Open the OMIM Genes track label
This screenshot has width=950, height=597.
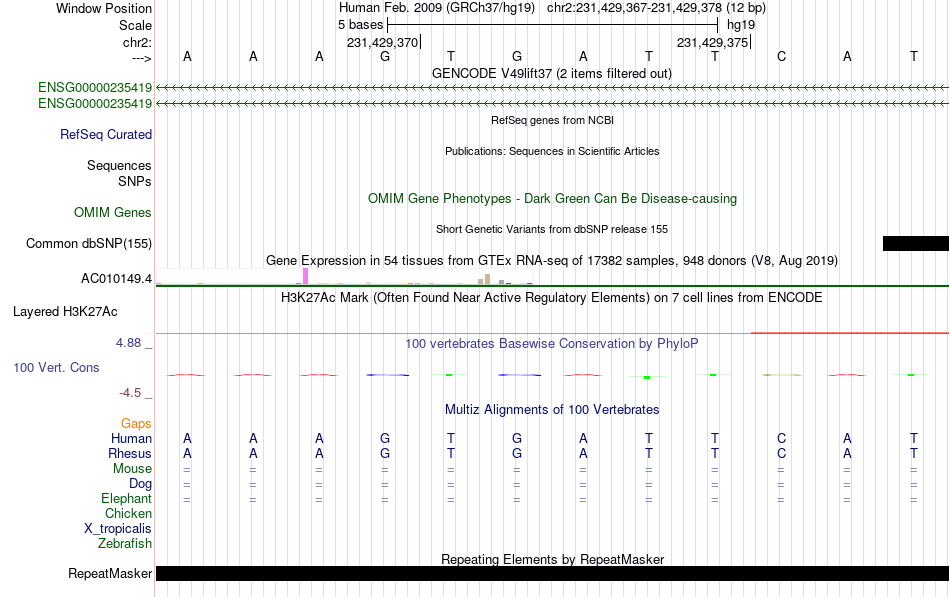point(113,212)
